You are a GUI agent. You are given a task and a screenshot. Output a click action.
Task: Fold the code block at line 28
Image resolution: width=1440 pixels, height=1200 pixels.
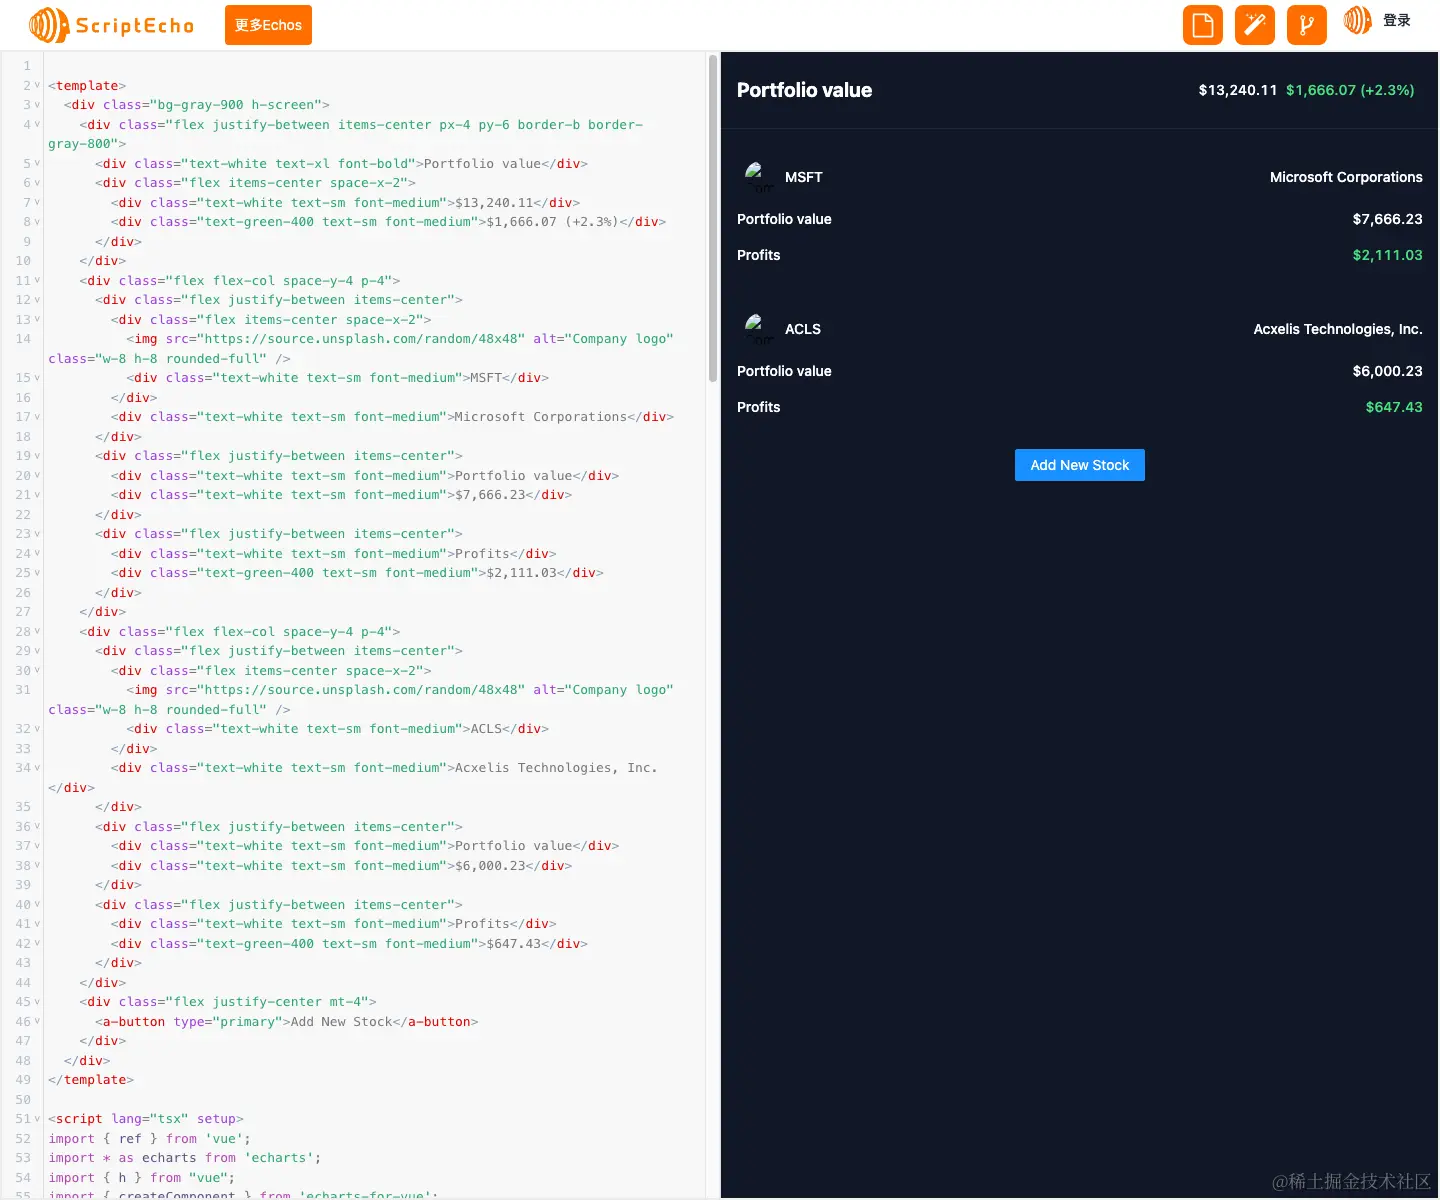click(38, 632)
